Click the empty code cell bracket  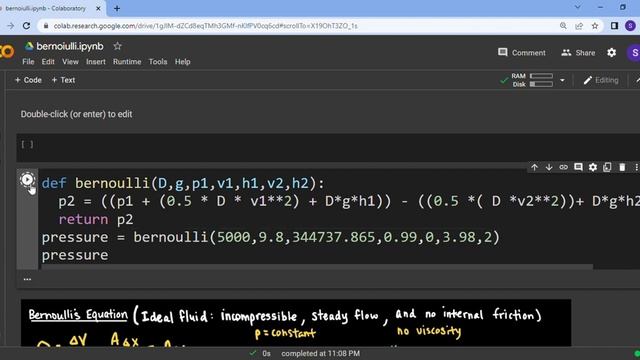27,144
